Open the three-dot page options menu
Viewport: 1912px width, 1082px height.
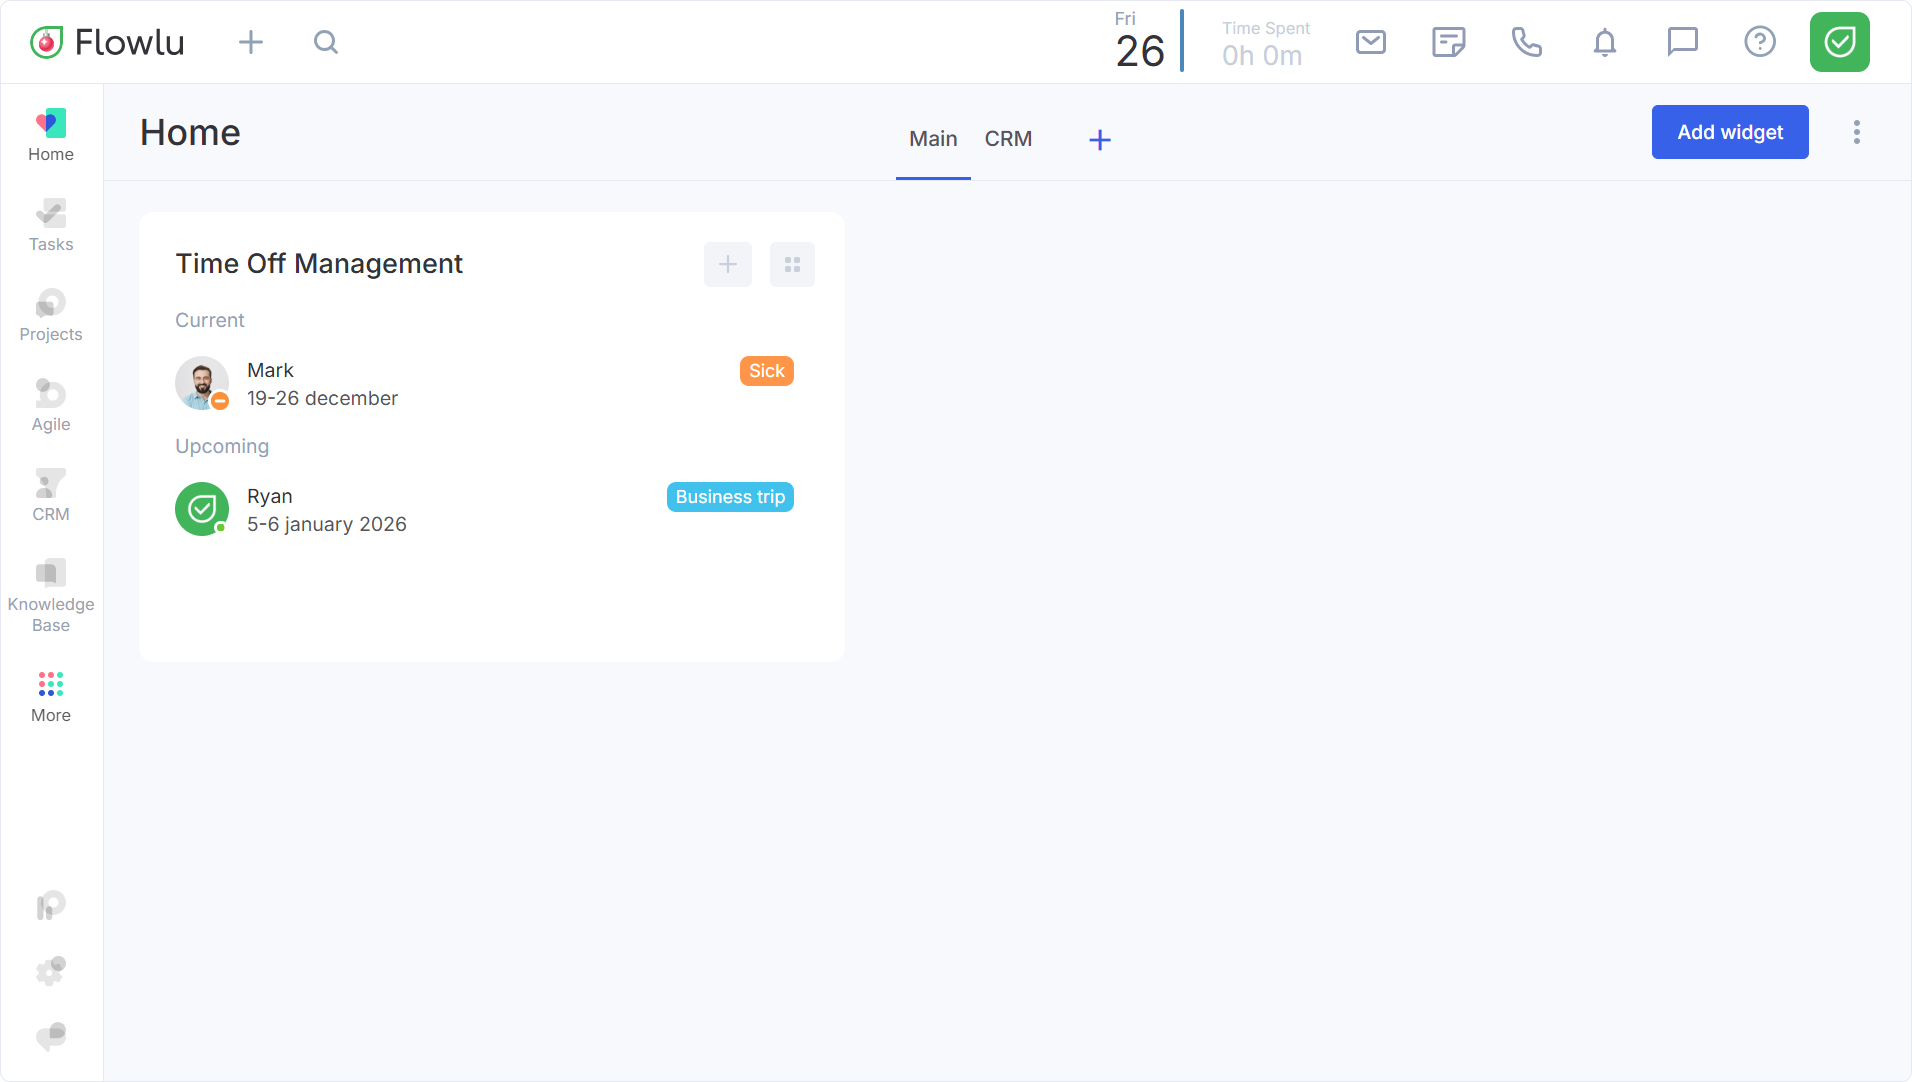[1856, 132]
